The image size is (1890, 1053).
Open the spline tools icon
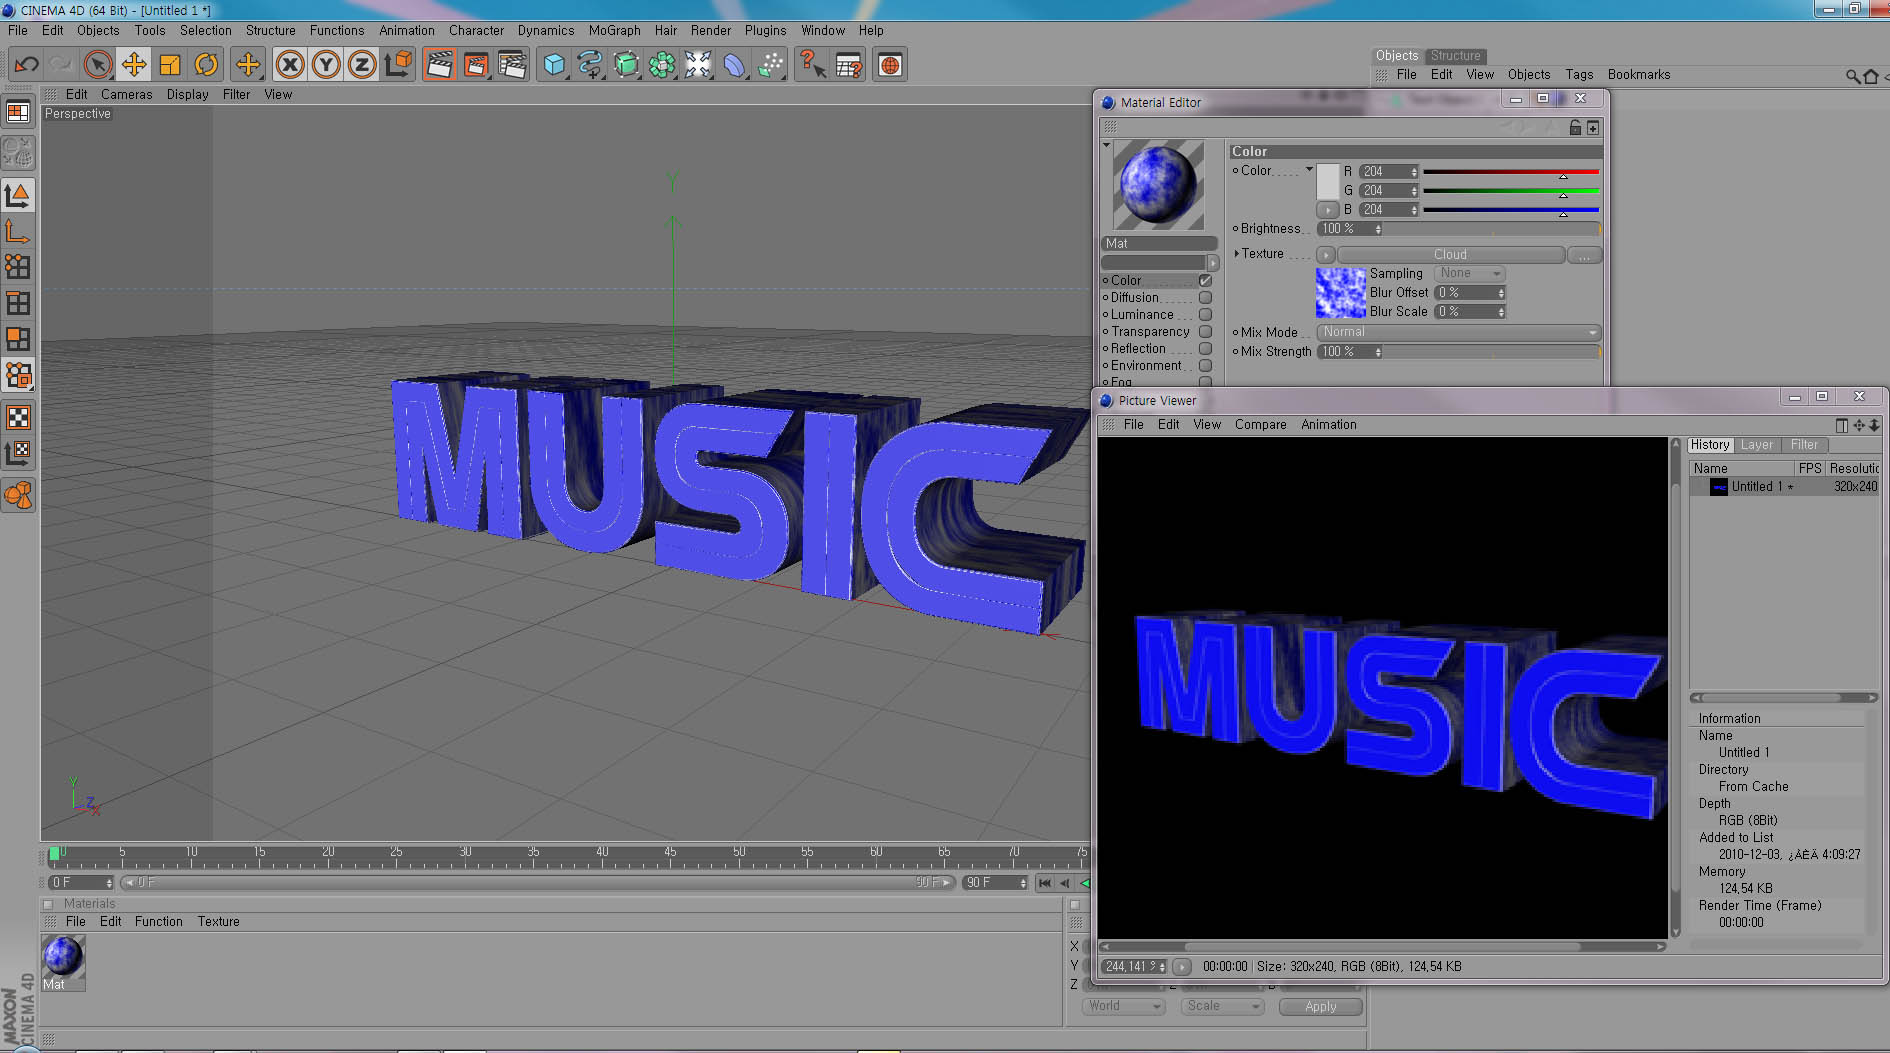pos(590,65)
